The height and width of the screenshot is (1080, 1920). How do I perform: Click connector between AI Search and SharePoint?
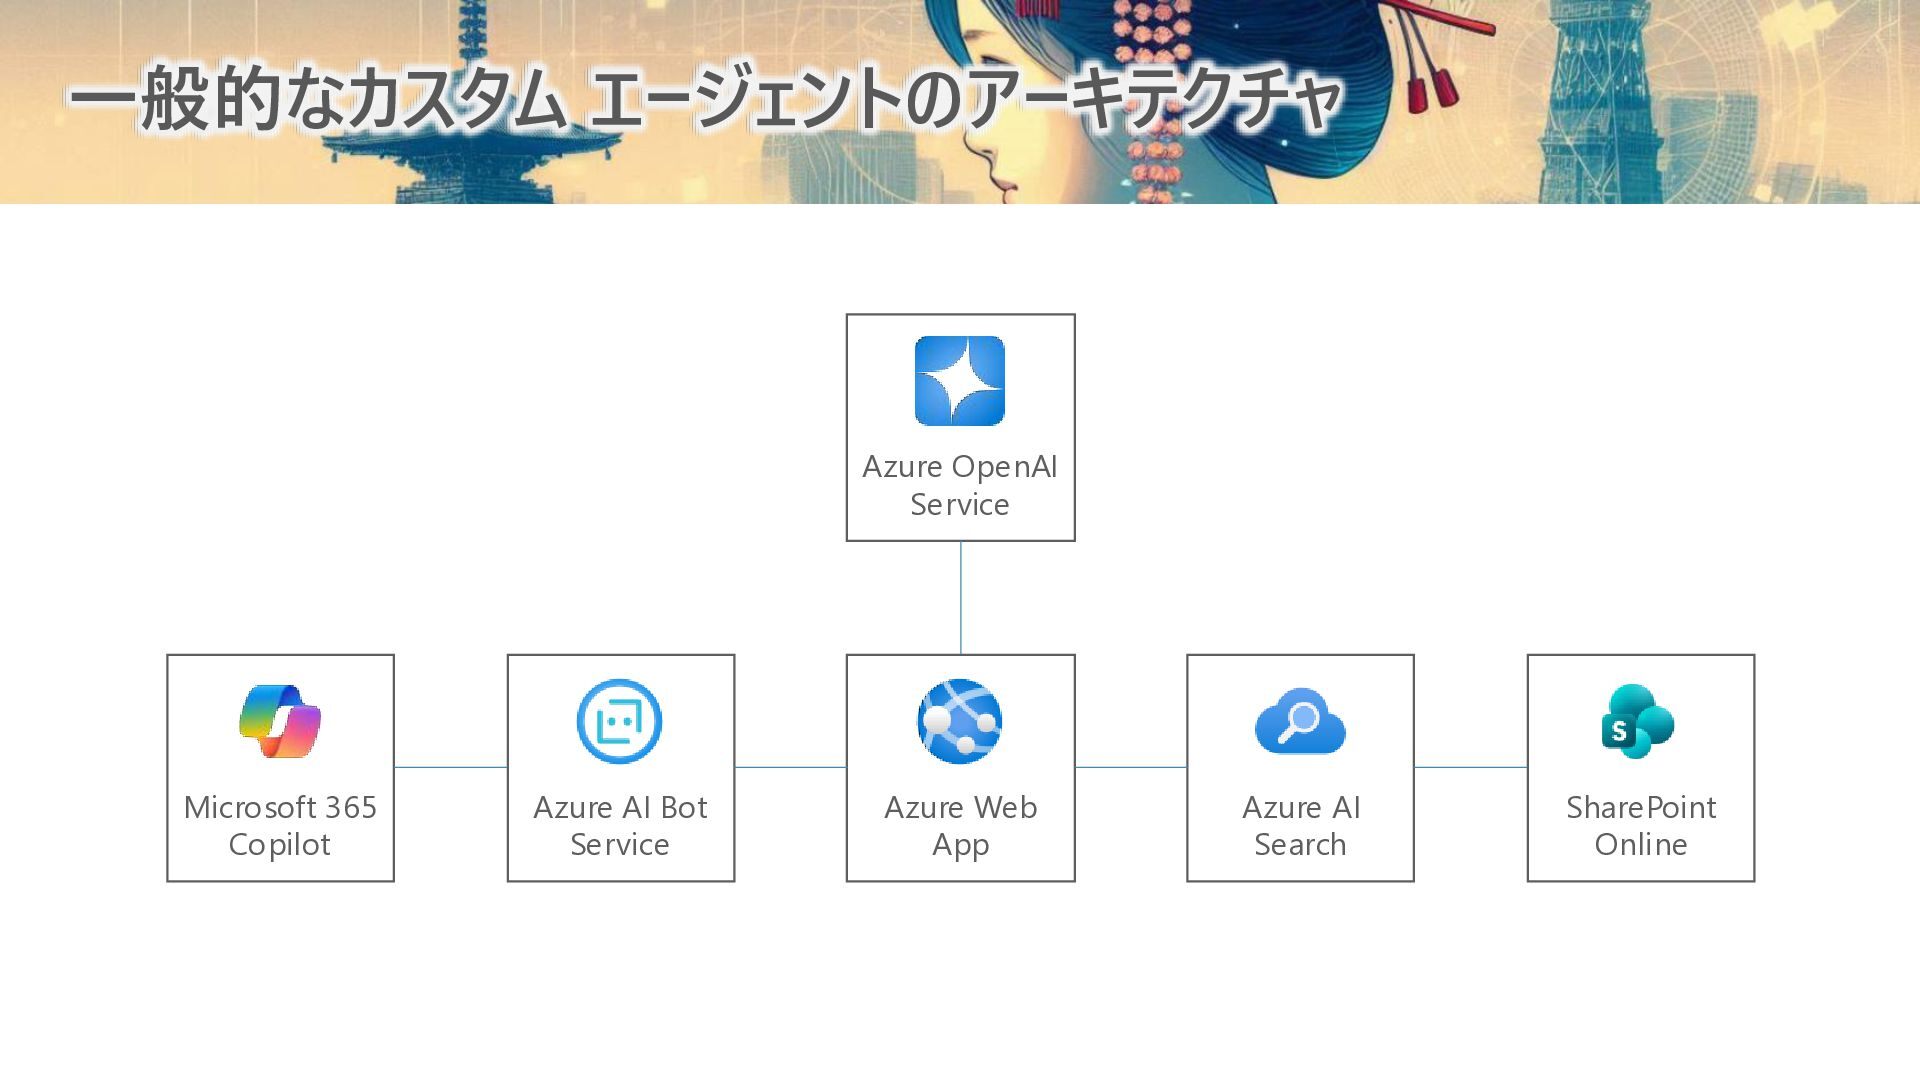pos(1470,767)
